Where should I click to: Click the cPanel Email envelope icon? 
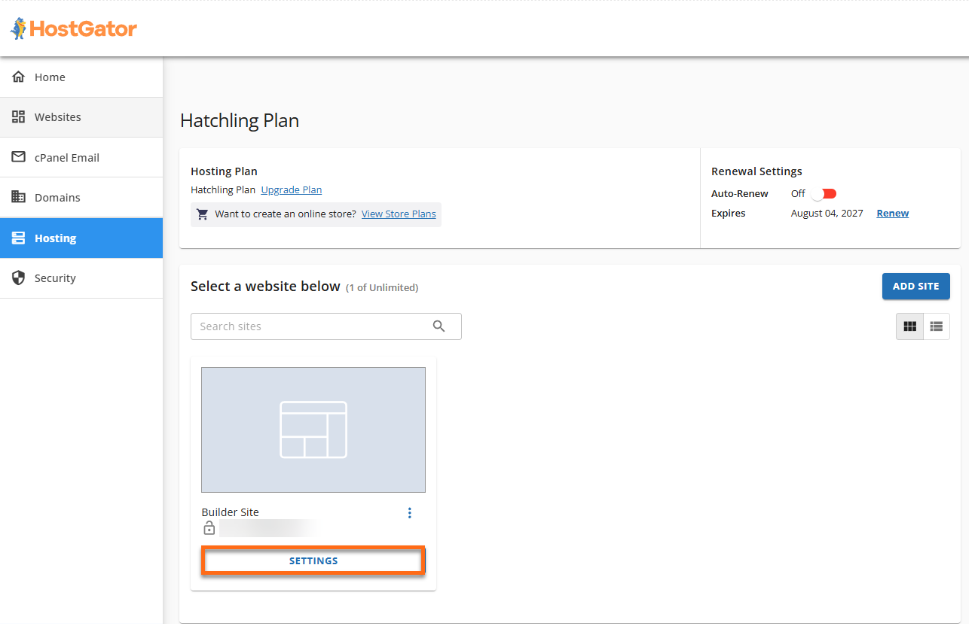click(18, 157)
